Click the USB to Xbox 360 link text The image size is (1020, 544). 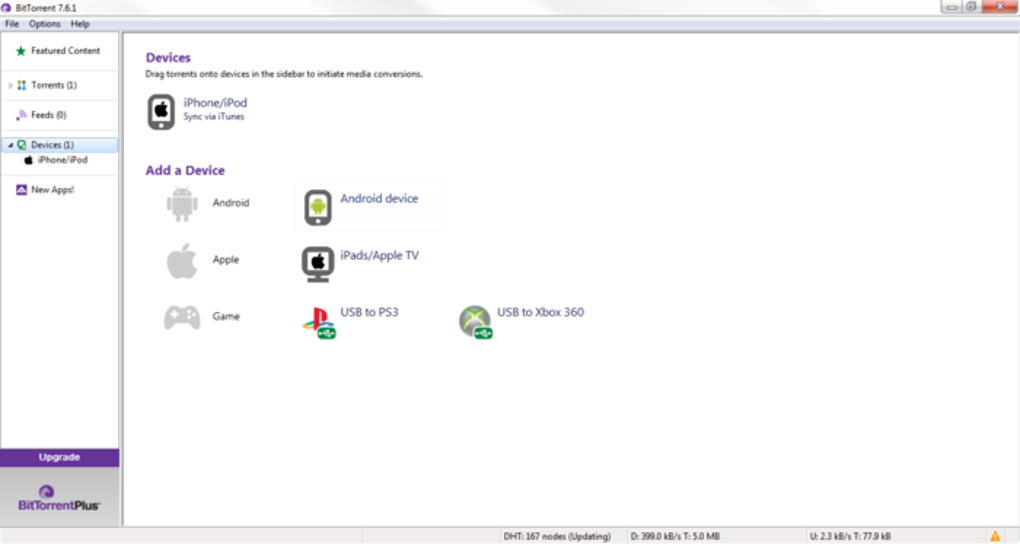[x=541, y=312]
